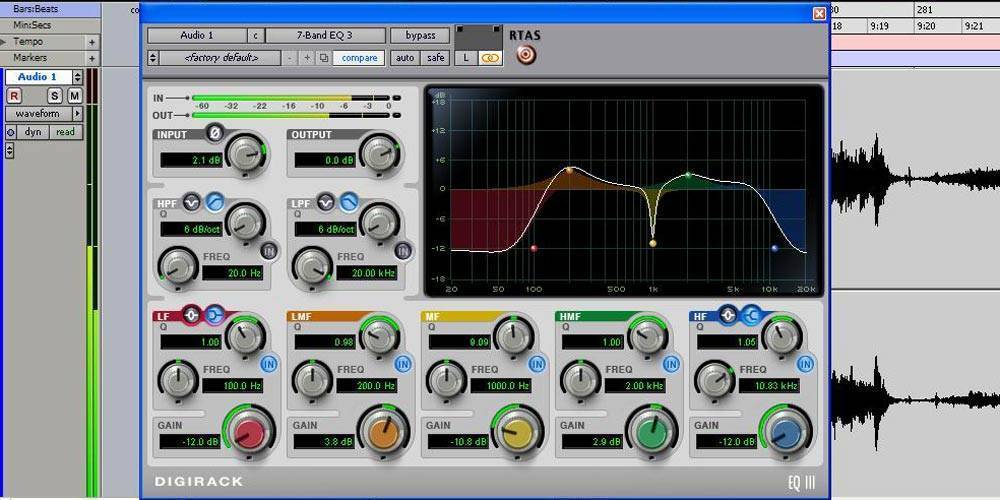Click the blue HF point on EQ graph

[x=775, y=248]
